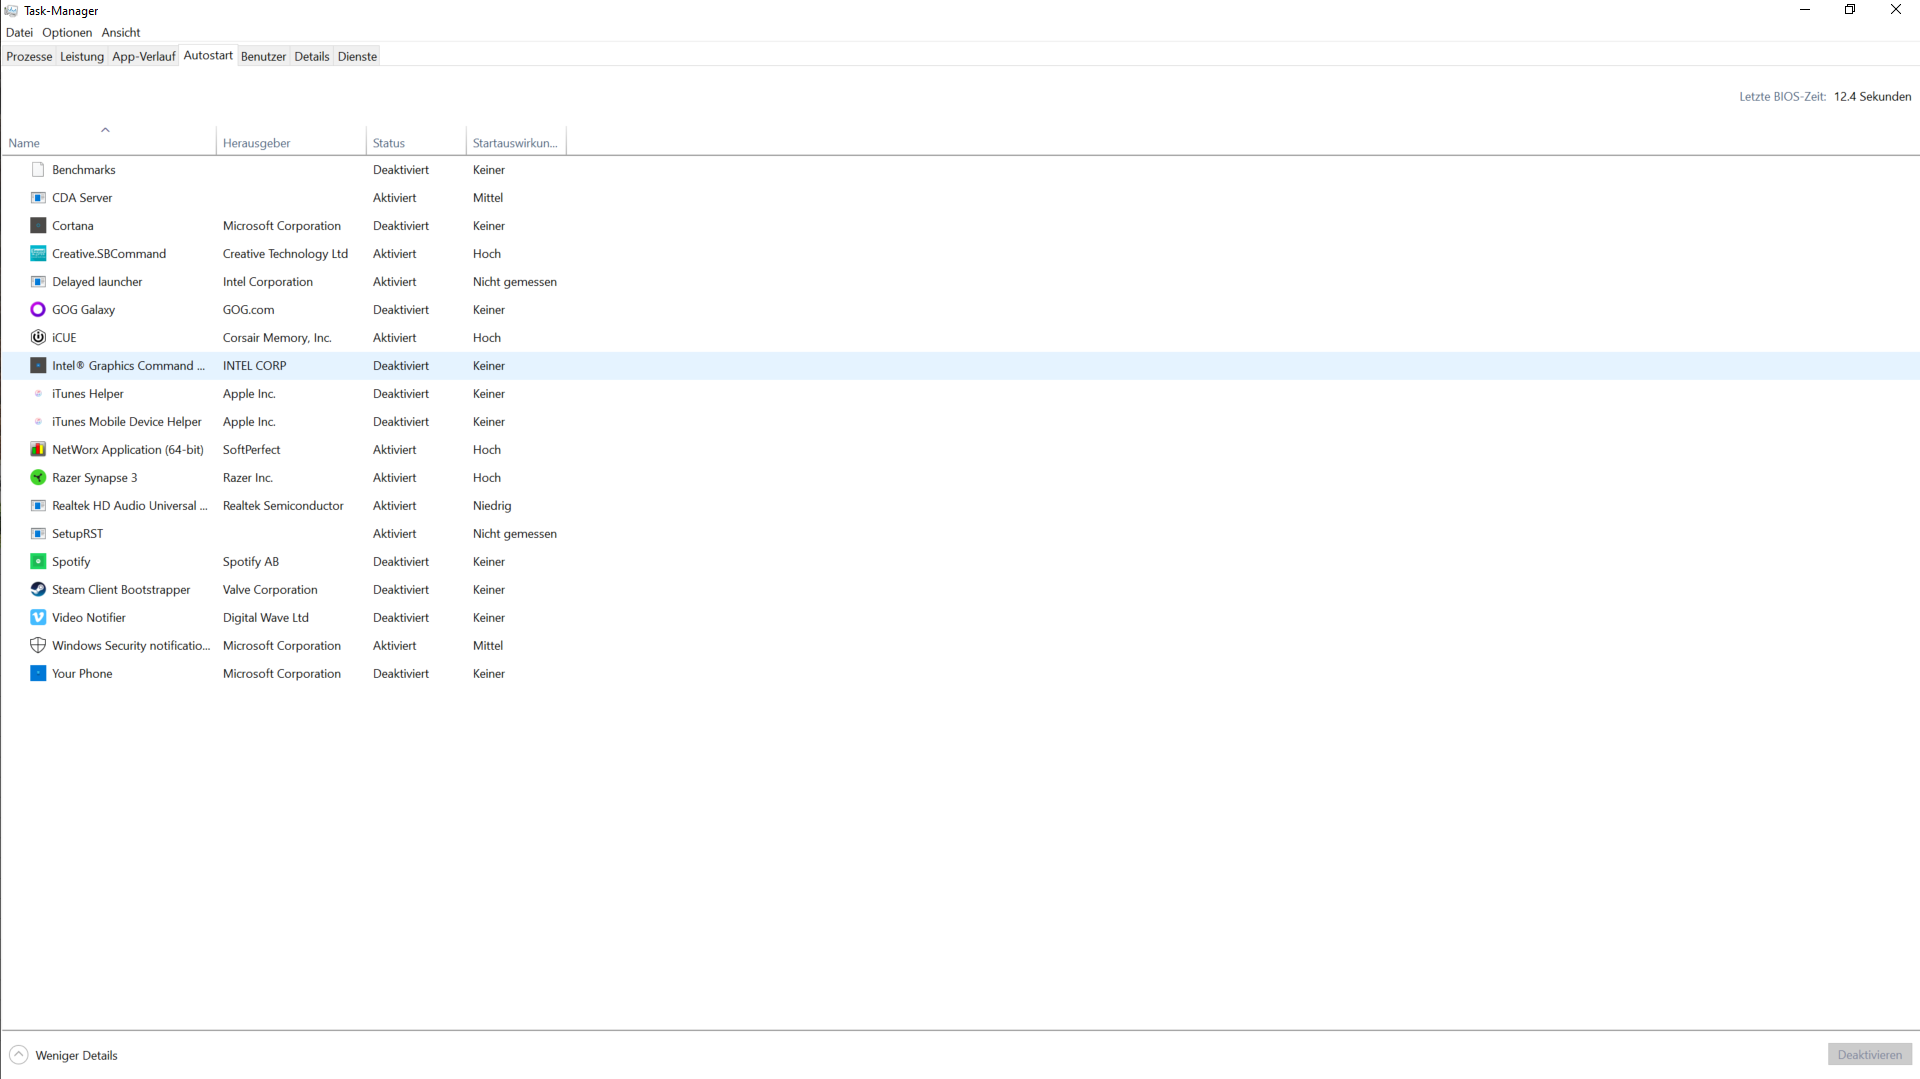Click Aktiviert status in iCUE row

(x=395, y=338)
